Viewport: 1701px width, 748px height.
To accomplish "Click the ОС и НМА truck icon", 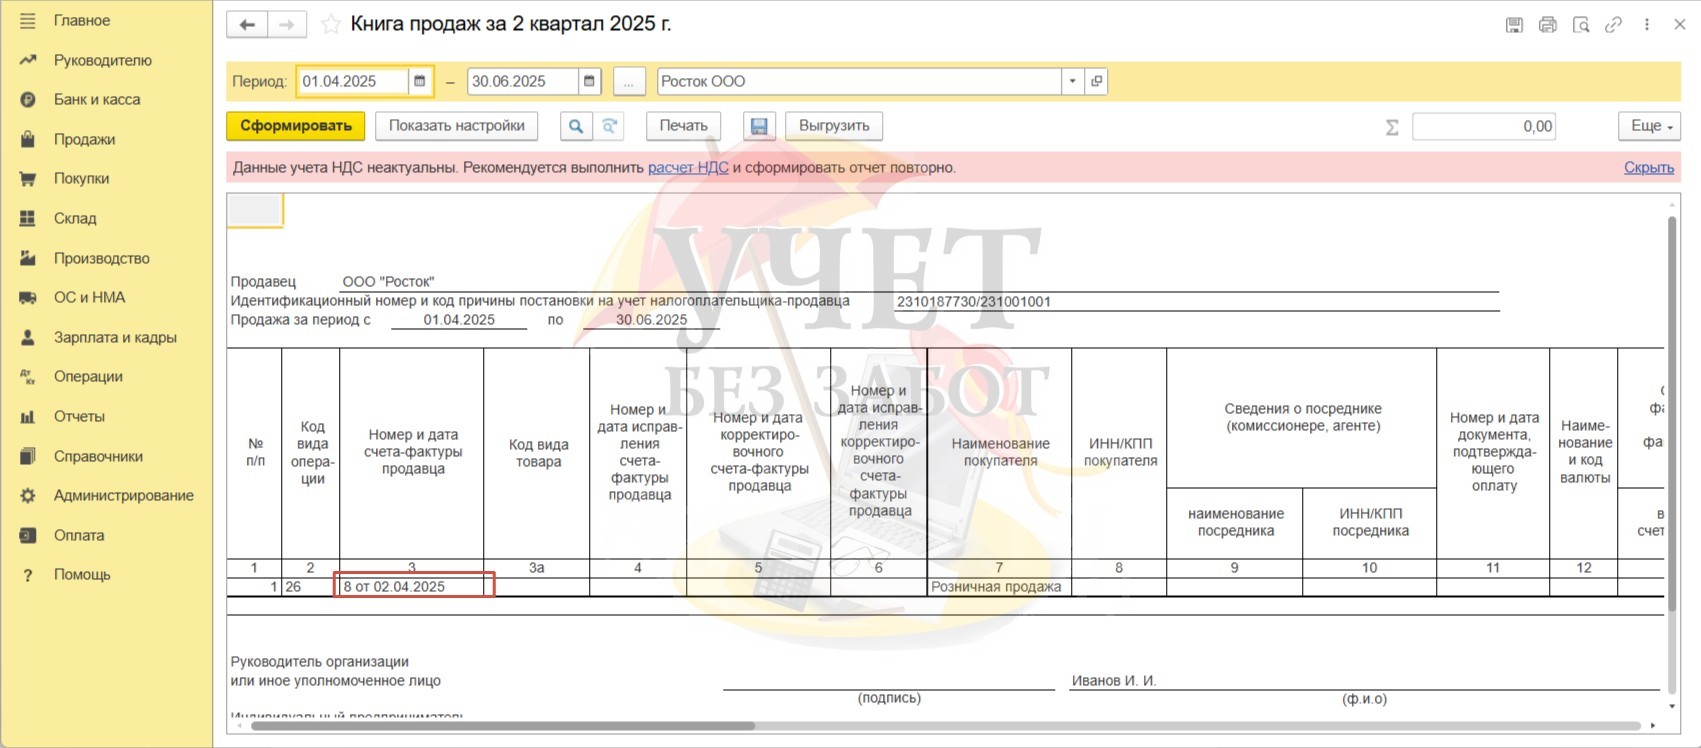I will [x=28, y=298].
